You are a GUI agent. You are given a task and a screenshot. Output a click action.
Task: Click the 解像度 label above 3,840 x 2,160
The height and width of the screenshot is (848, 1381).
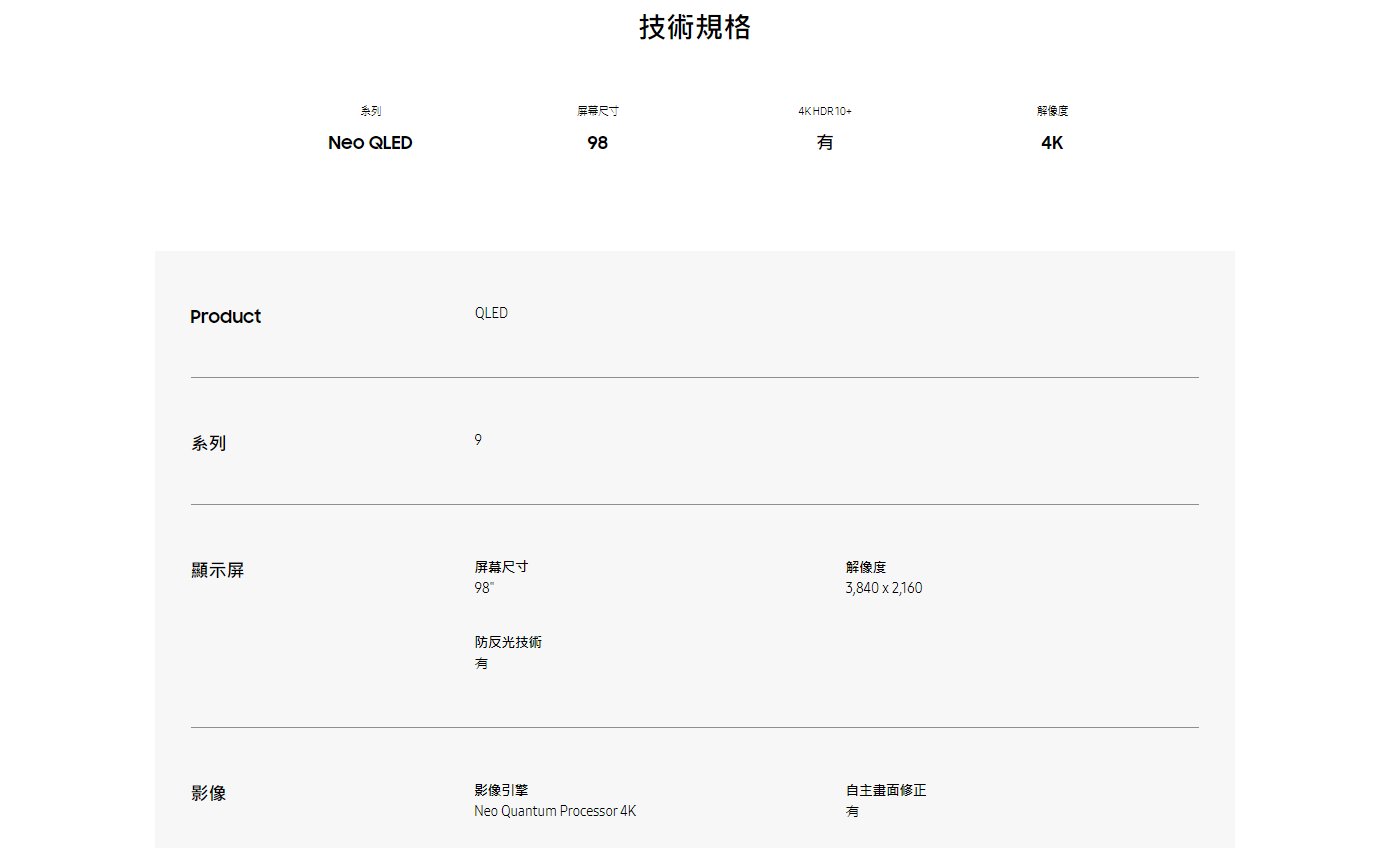[x=866, y=567]
